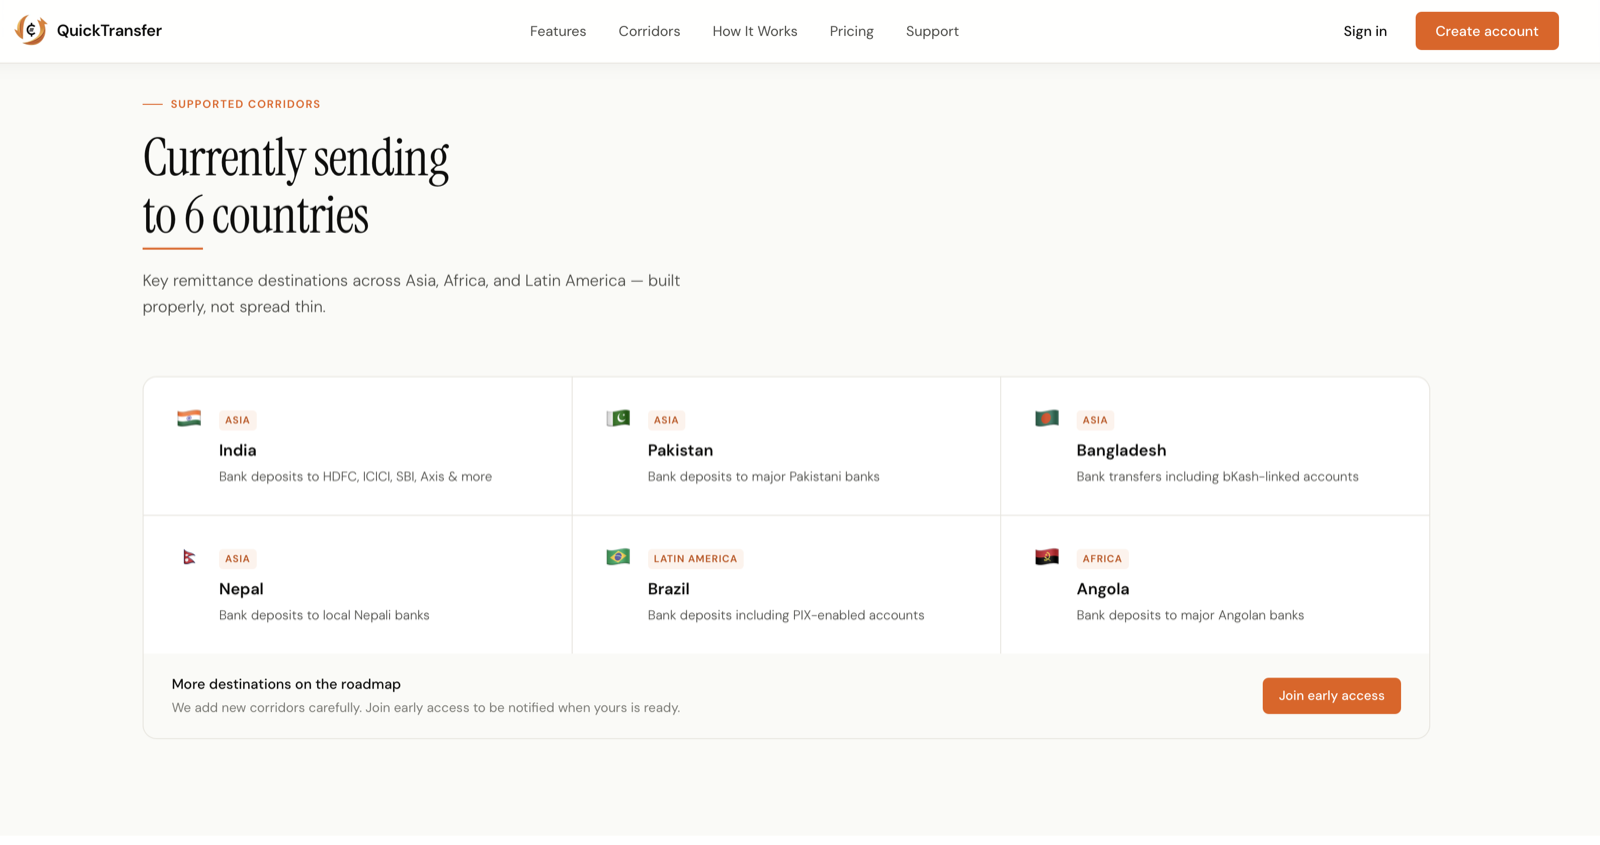Select the India corridor card title
The image size is (1600, 845).
[238, 450]
